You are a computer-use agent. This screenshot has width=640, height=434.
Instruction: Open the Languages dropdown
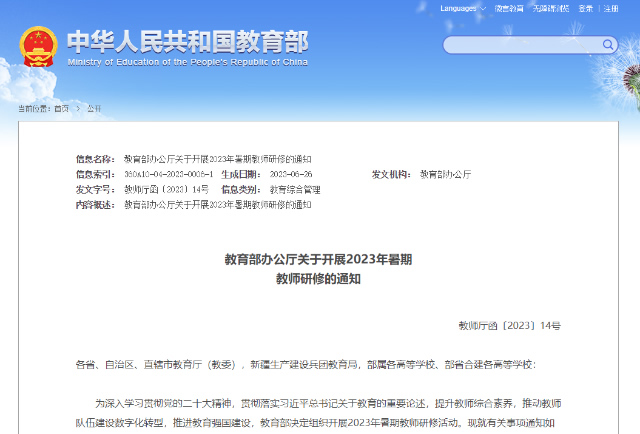(x=463, y=8)
